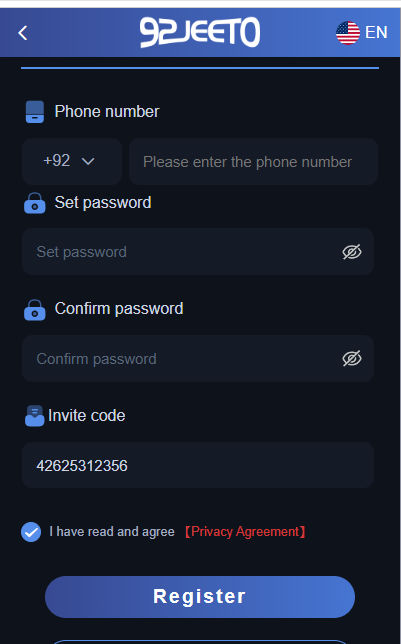Click the phone icon beside Phone number
Viewport: 401px width, 644px height.
click(x=35, y=112)
